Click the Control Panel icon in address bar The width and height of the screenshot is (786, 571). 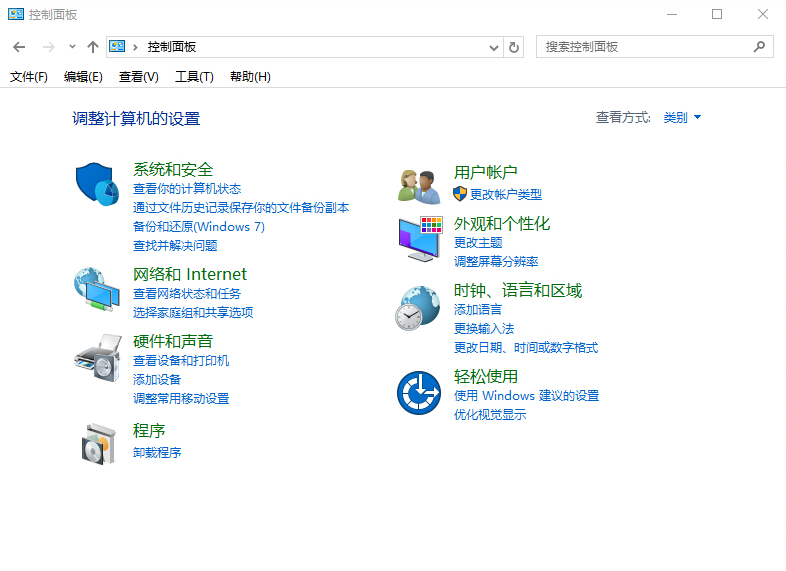point(117,47)
